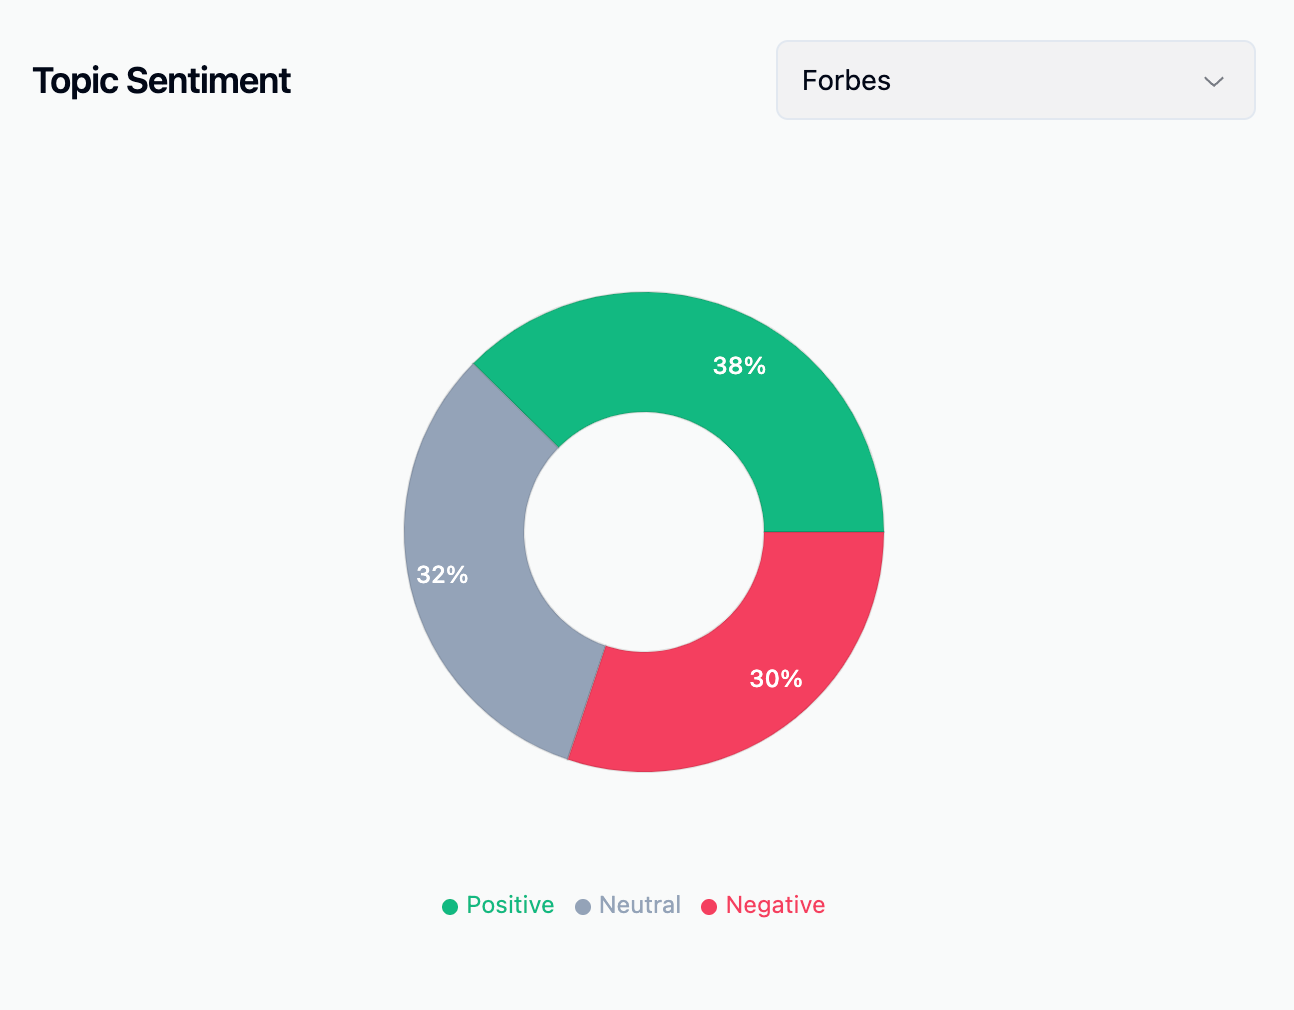Click the 38% label on the chart
Image resolution: width=1294 pixels, height=1010 pixels.
click(x=739, y=366)
